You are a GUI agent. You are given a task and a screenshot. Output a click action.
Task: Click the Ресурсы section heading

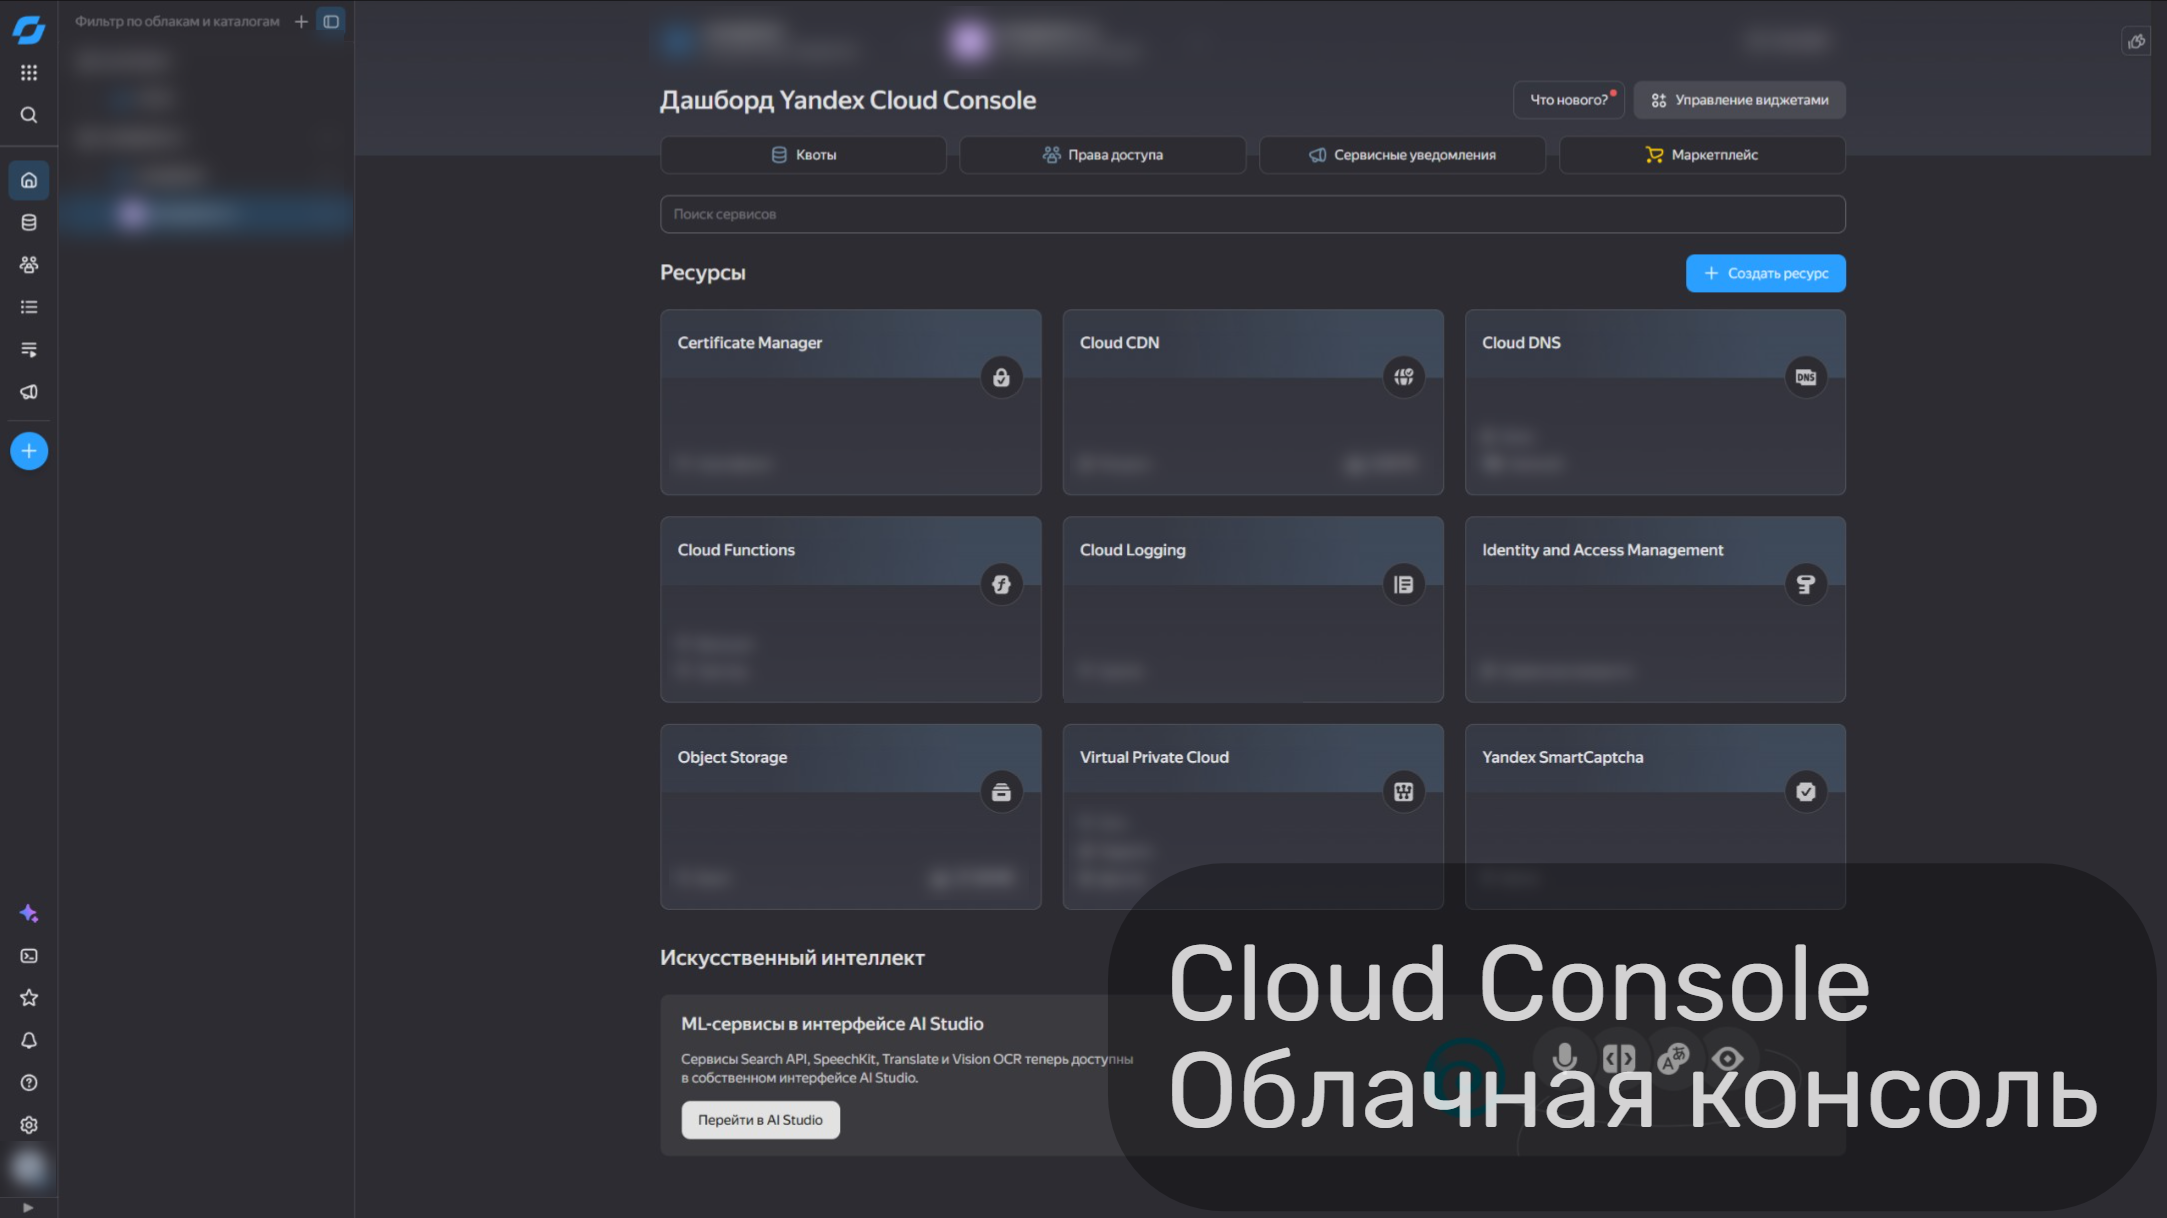[703, 273]
